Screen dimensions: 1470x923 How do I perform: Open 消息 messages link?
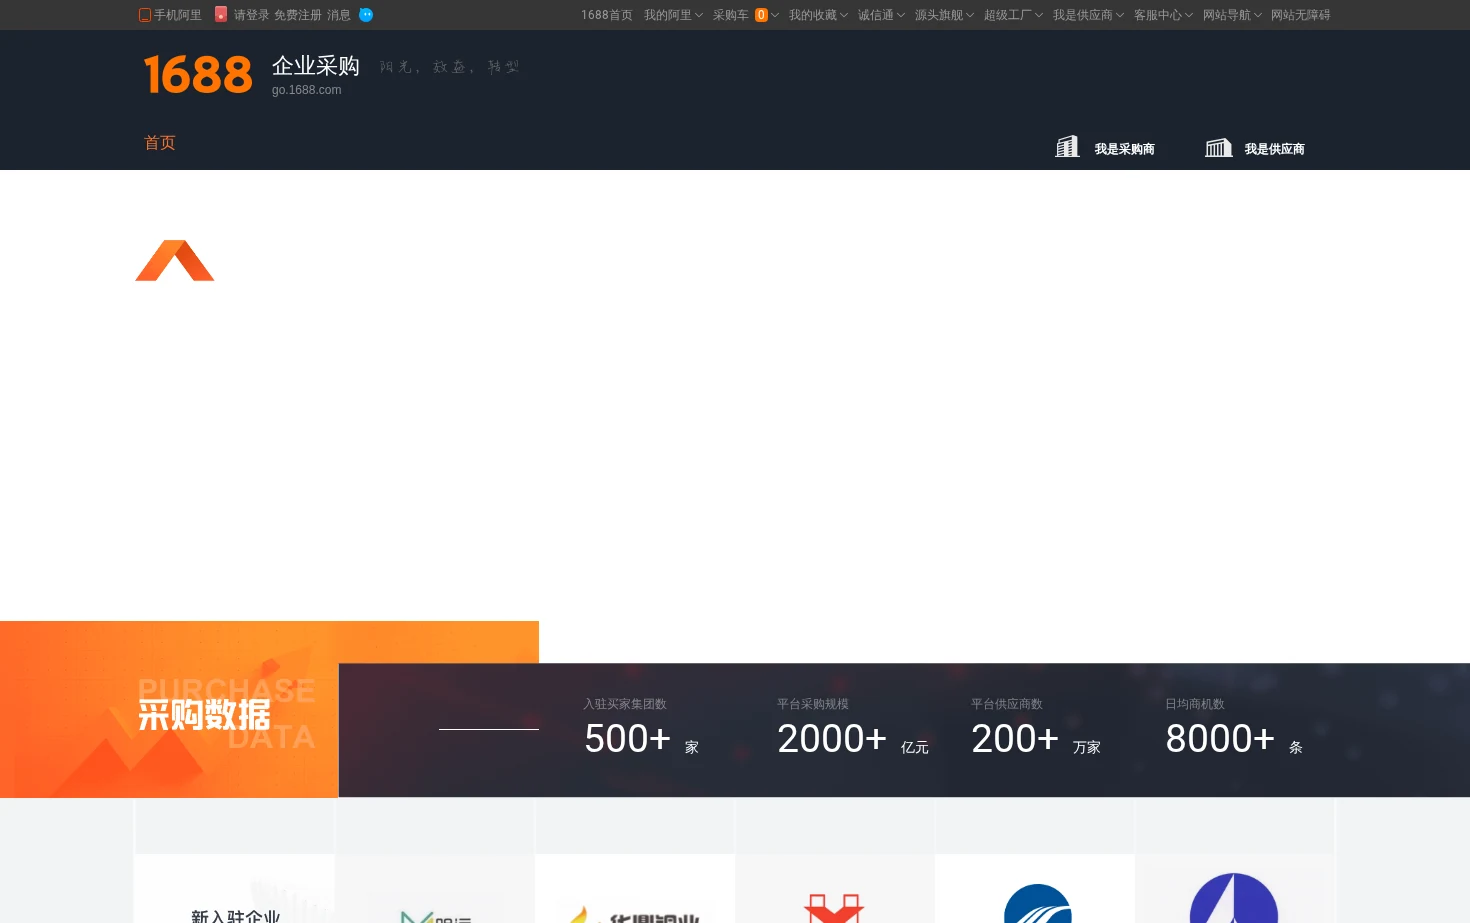339,15
